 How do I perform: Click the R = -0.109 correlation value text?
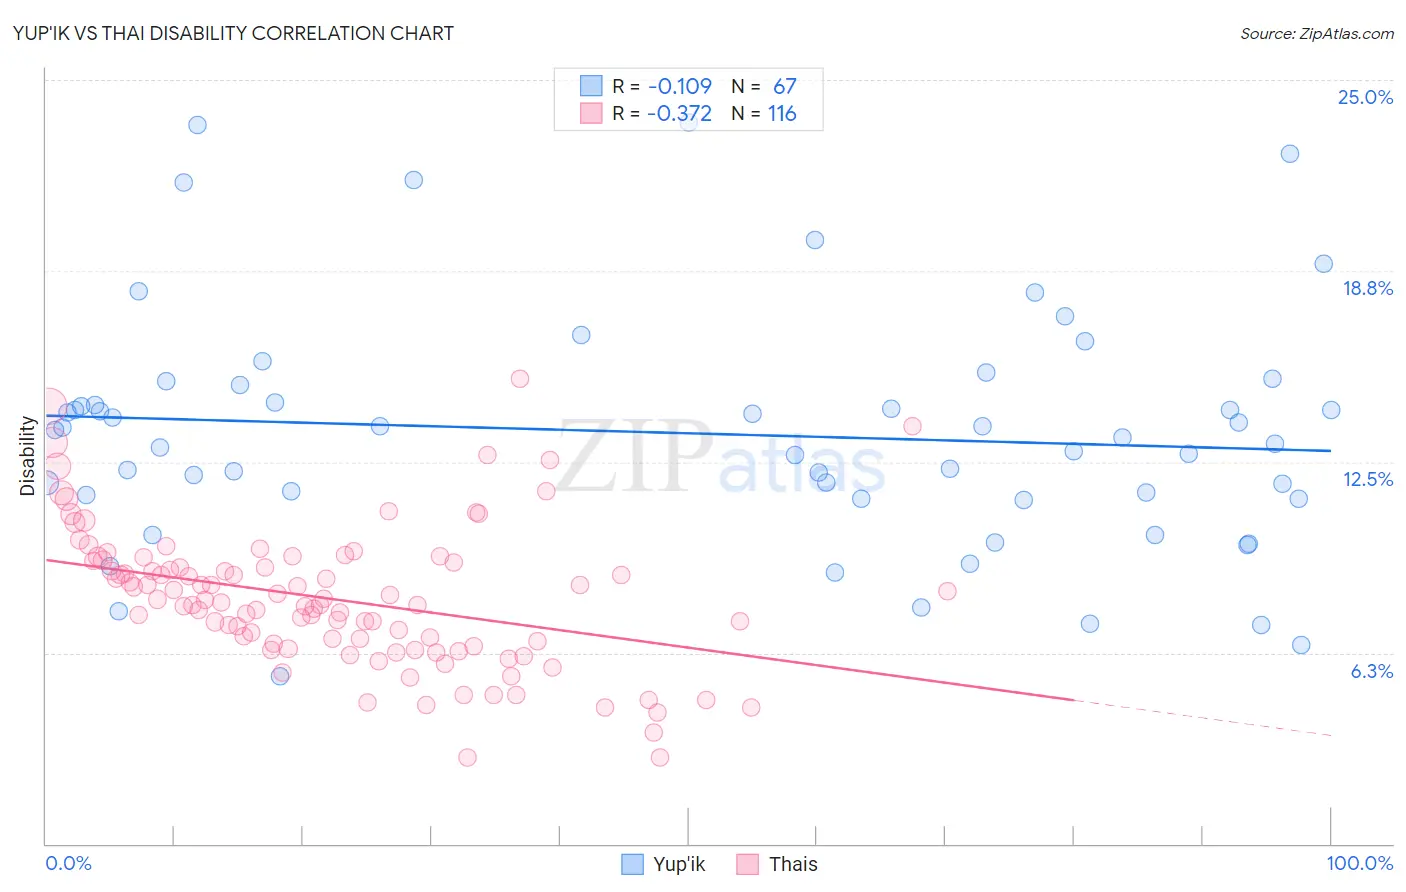tap(662, 86)
